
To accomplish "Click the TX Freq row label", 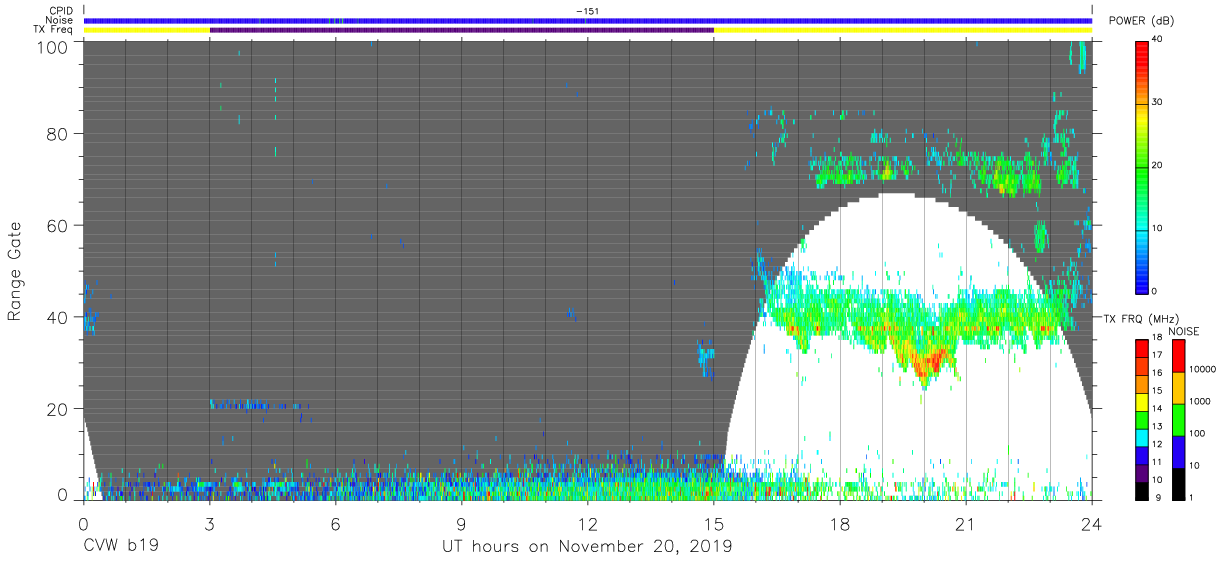I will [x=54, y=30].
